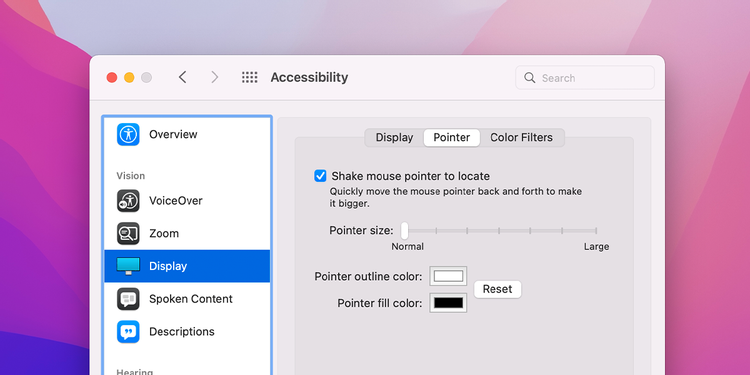750x375 pixels.
Task: Click the Large end of pointer size slider
Action: click(x=596, y=231)
